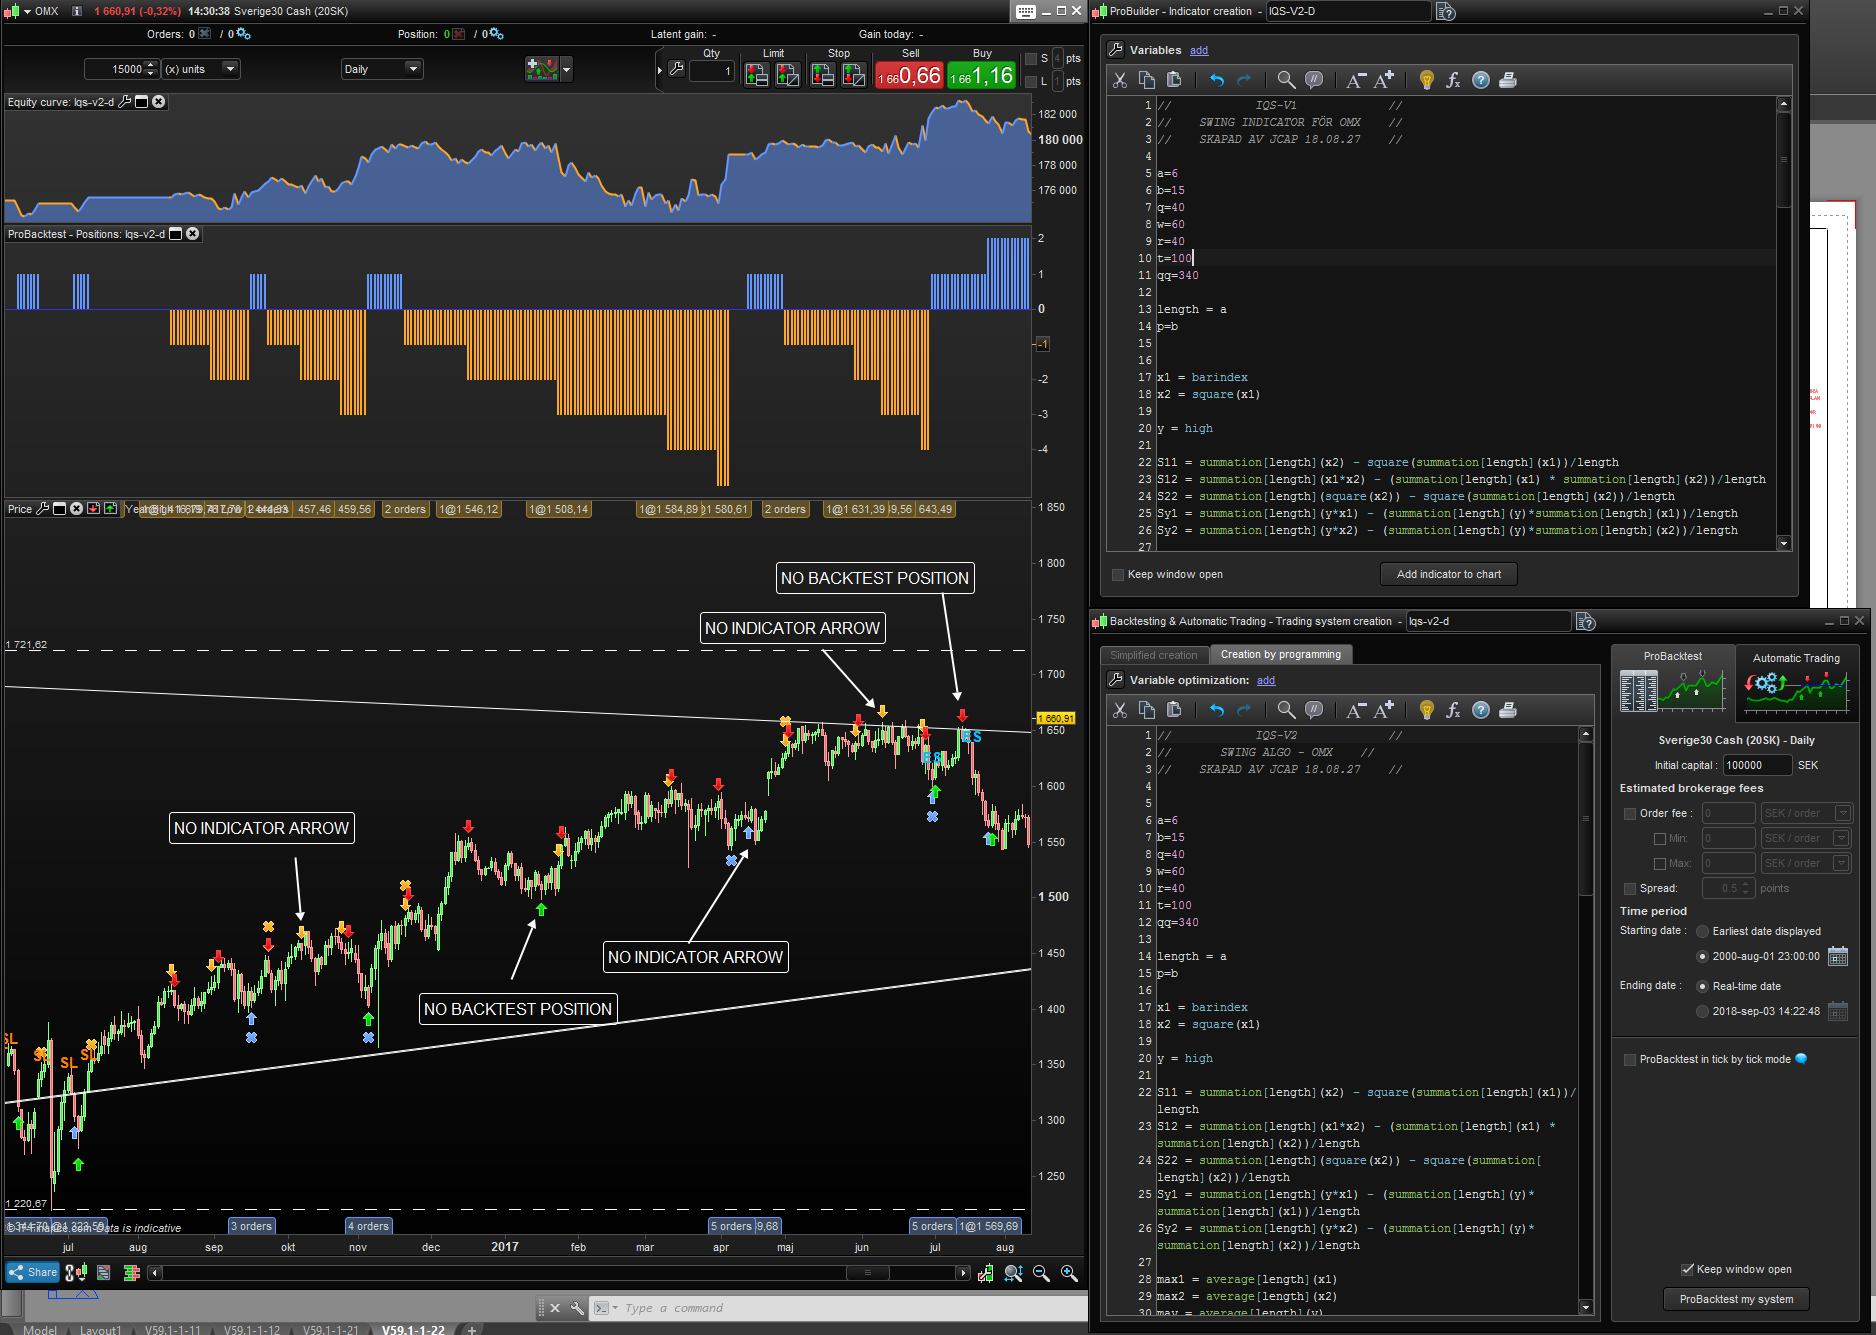Expand the indicators button dropdown arrow
The height and width of the screenshot is (1335, 1876).
(567, 70)
